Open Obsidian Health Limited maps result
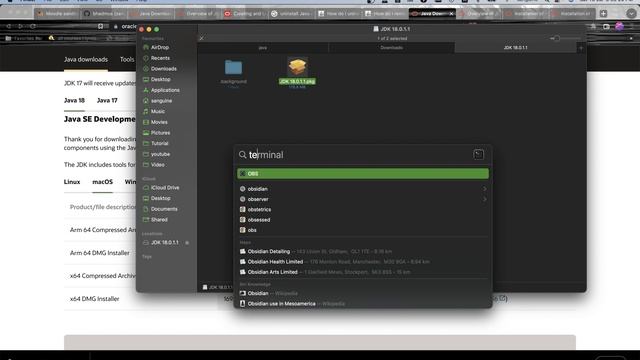 363,262
